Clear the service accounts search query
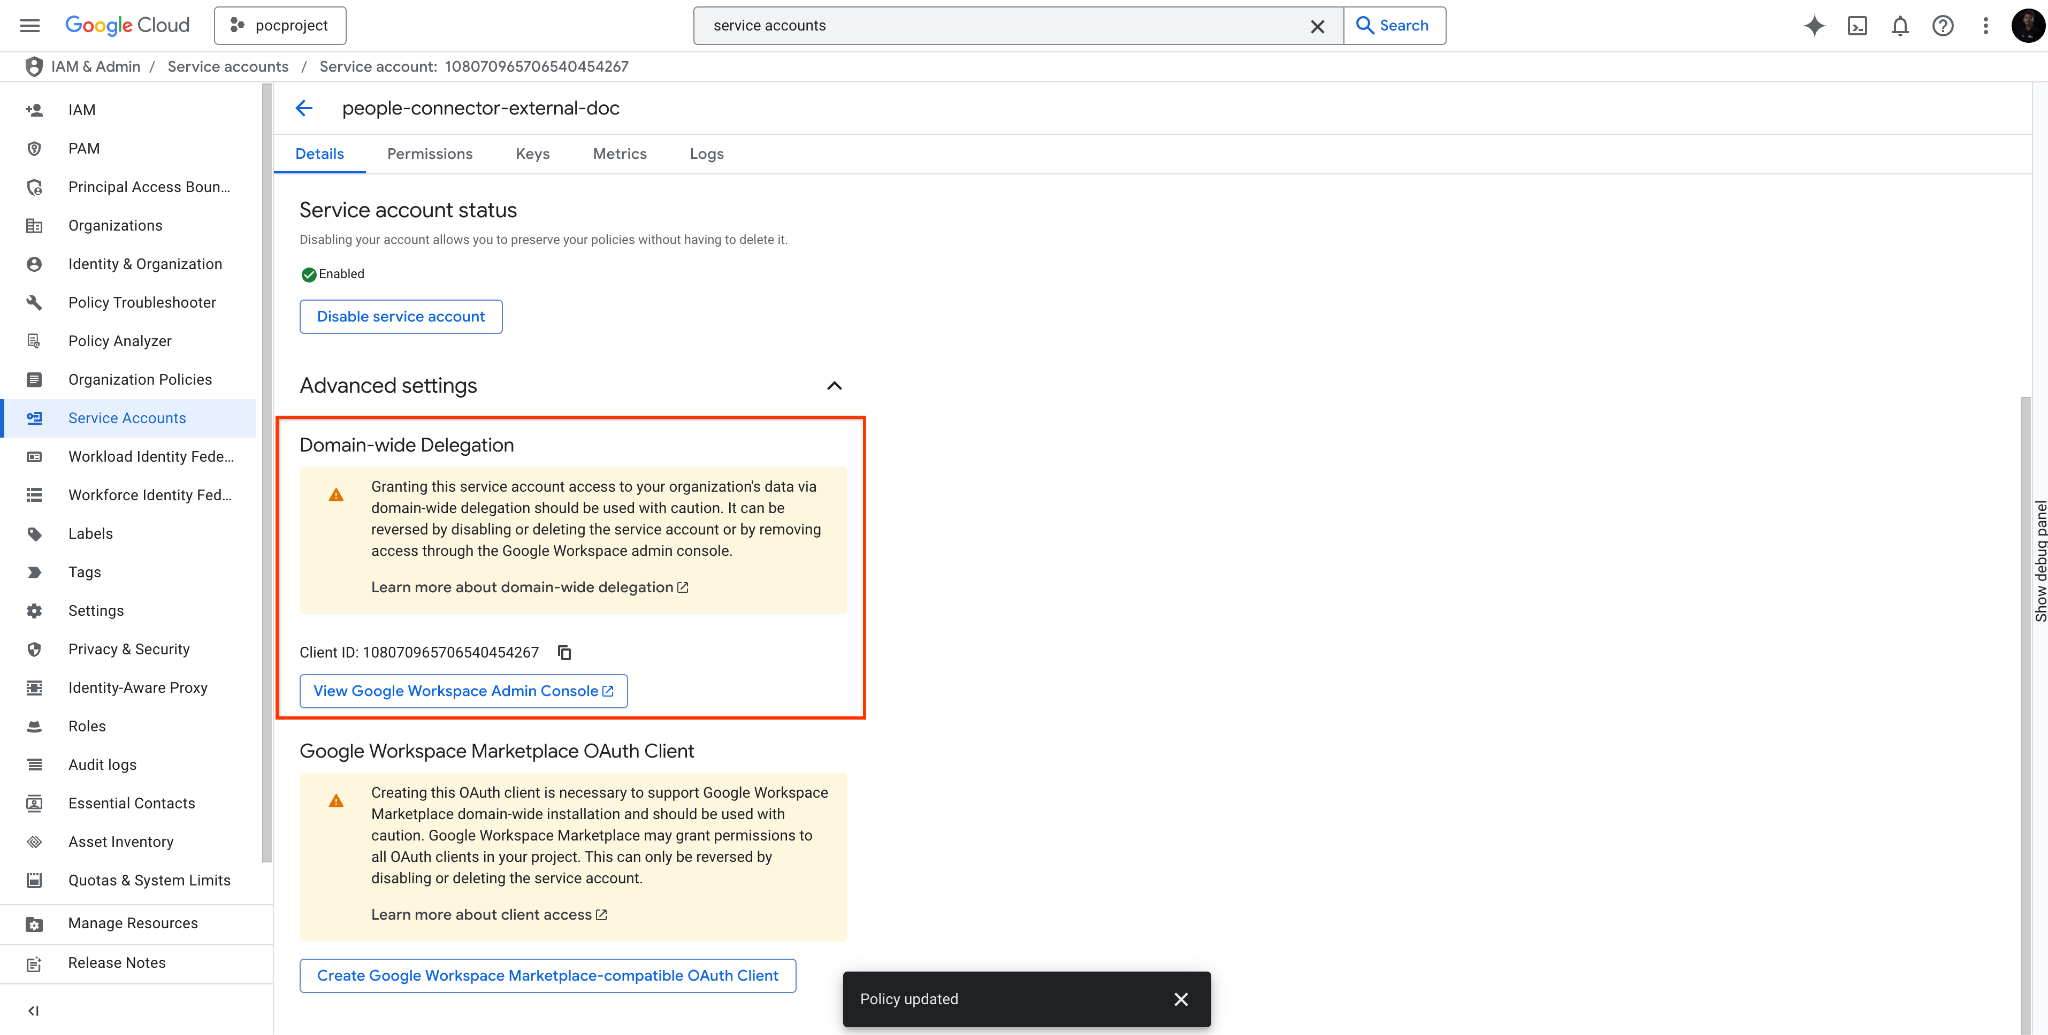The height and width of the screenshot is (1035, 2048). tap(1317, 26)
